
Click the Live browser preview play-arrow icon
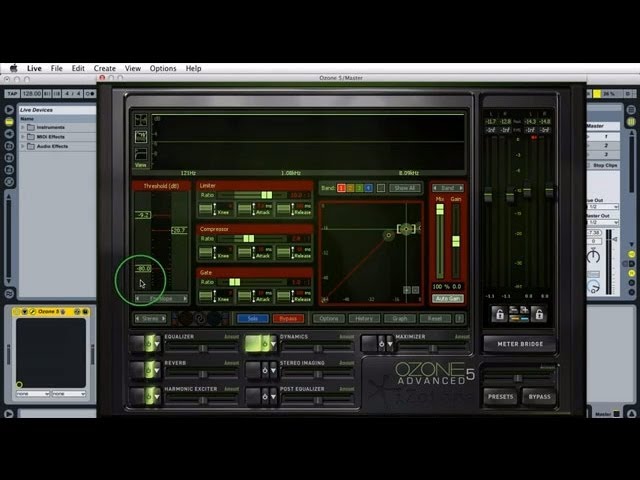9,110
